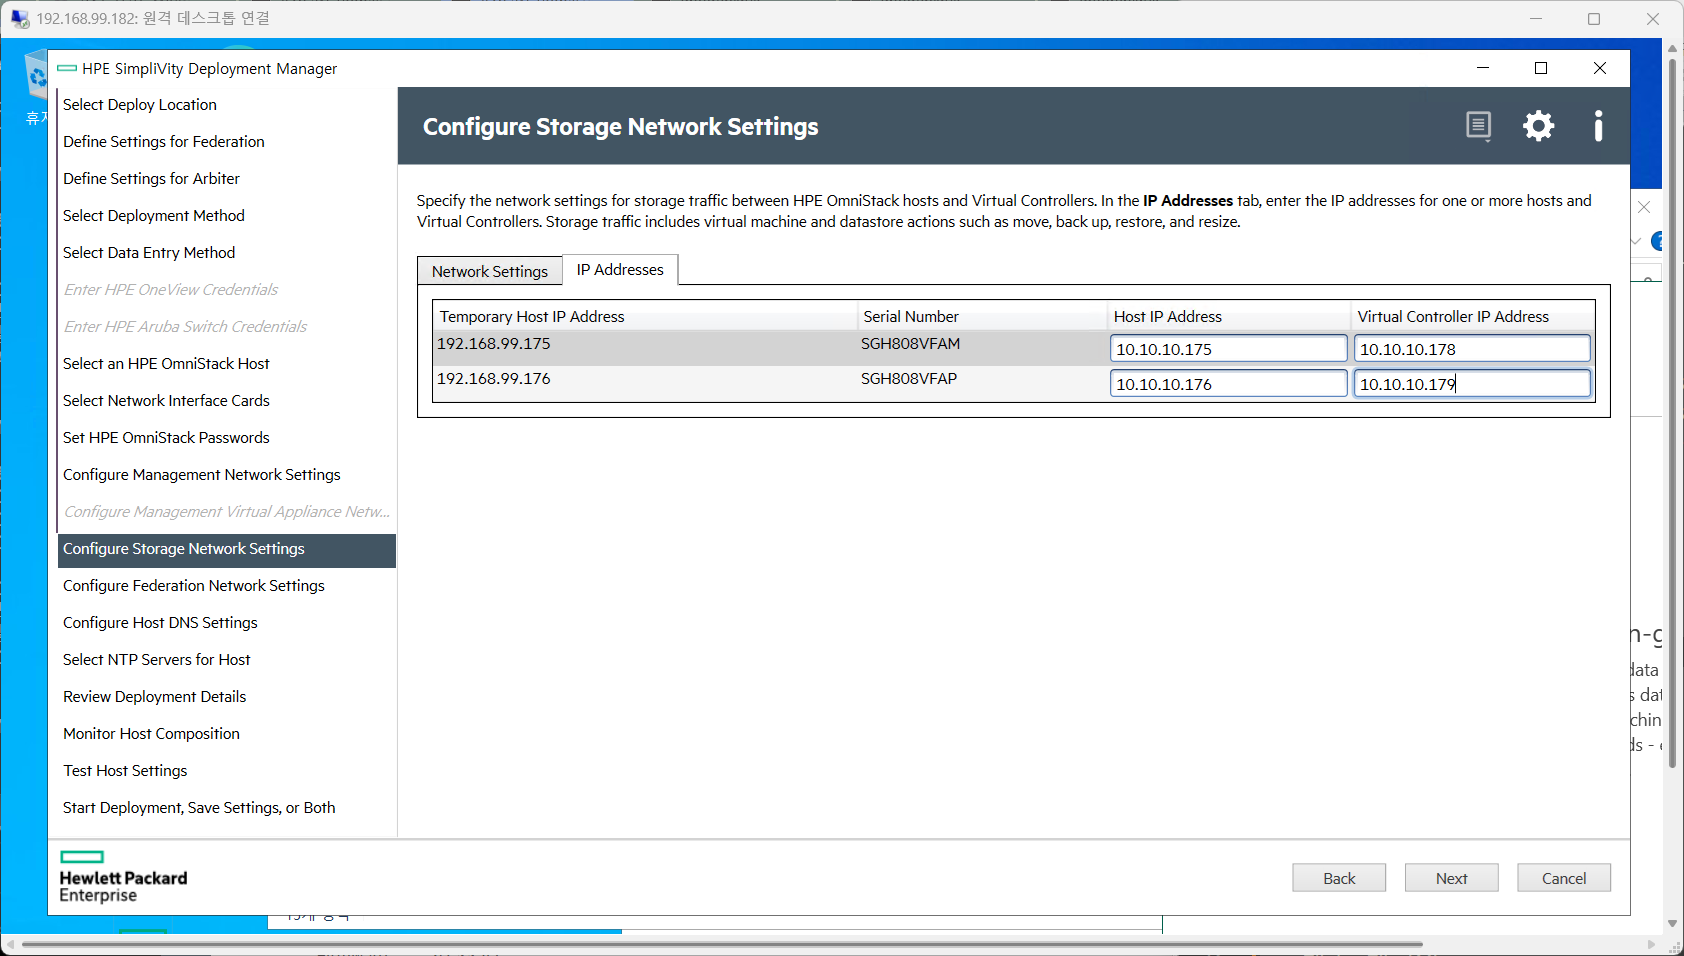Image resolution: width=1684 pixels, height=956 pixels.
Task: Open the settings gear icon
Action: point(1538,126)
